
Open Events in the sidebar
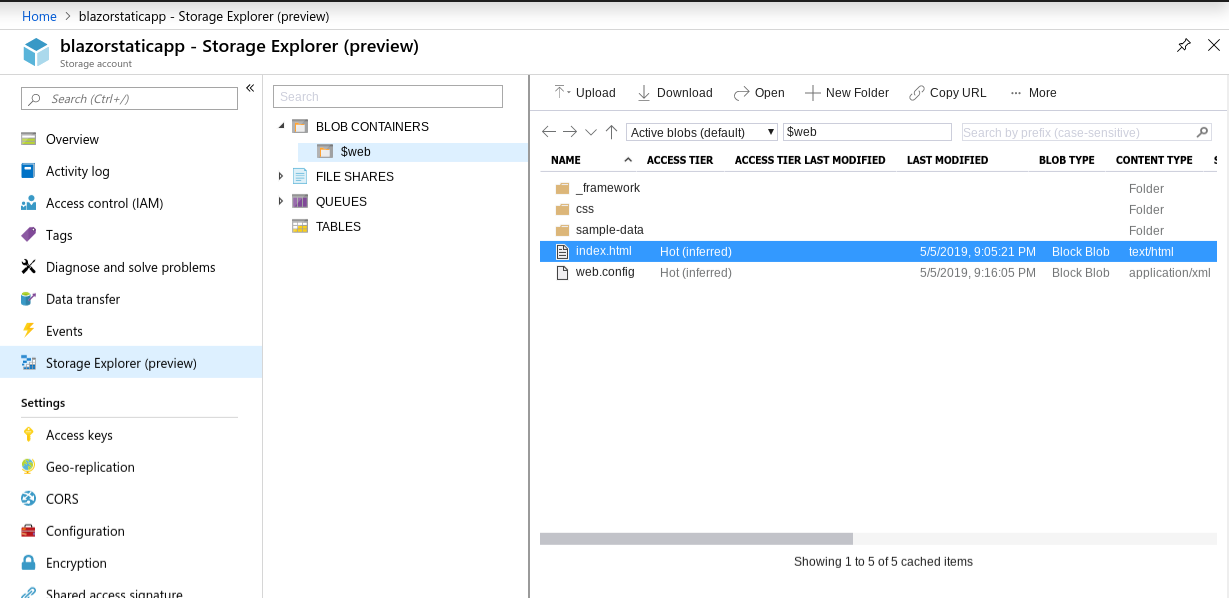tap(64, 331)
